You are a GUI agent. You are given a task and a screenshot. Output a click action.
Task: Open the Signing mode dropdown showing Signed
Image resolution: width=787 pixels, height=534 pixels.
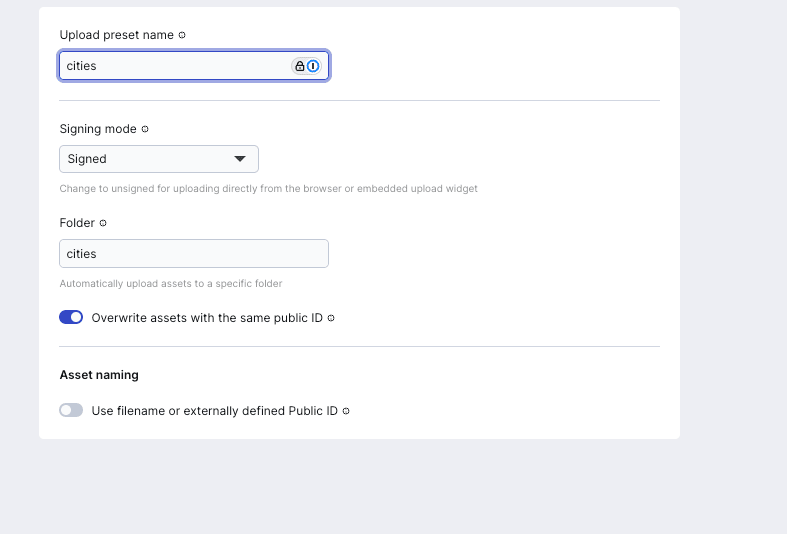159,159
